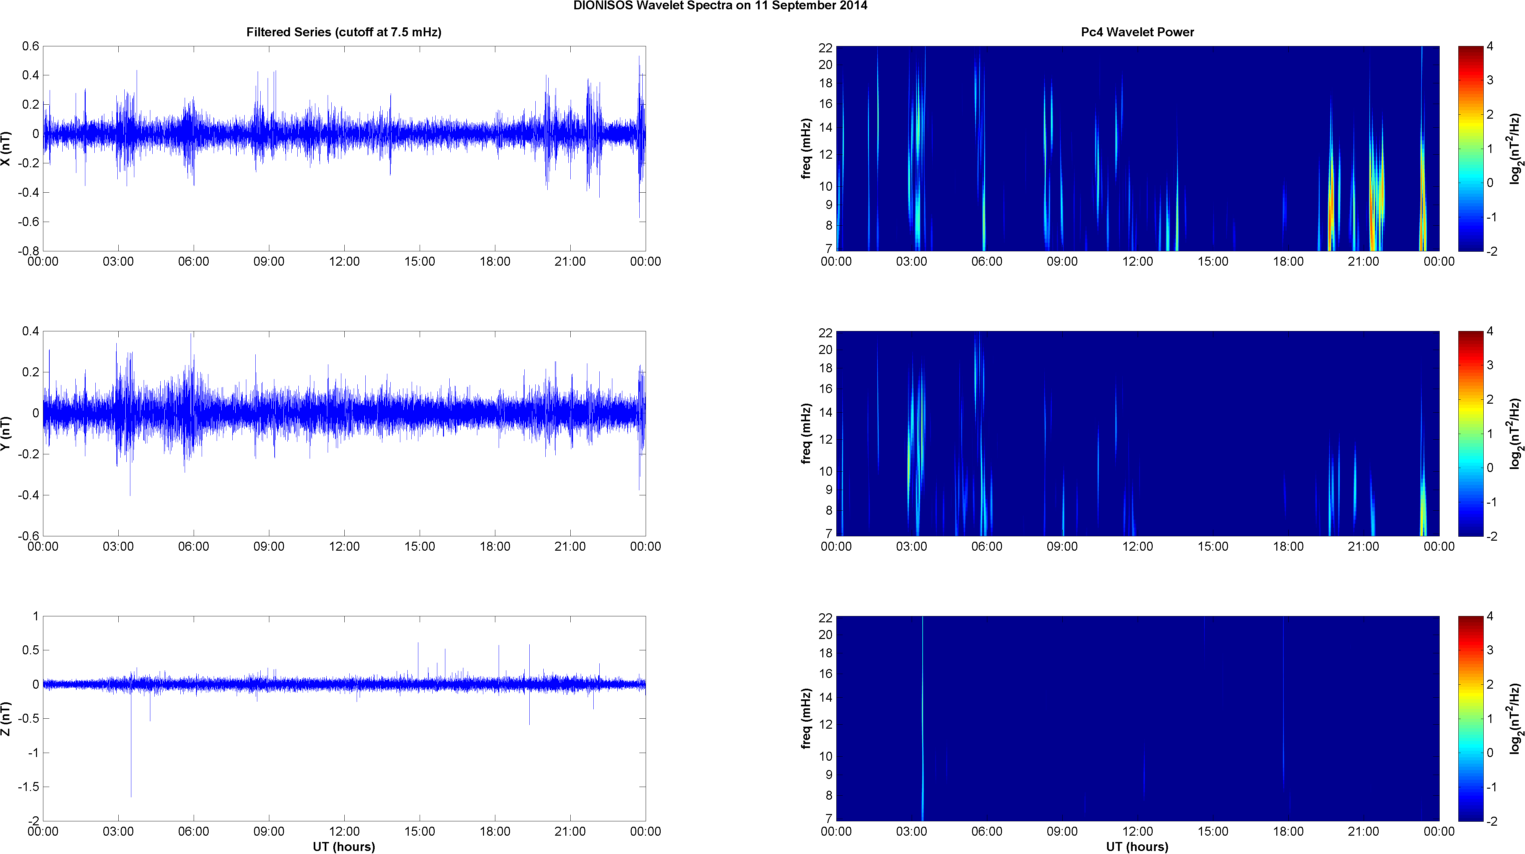Click the DIONISOS Wavelet Spectra main title
Image resolution: width=1525 pixels, height=854 pixels.
click(720, 6)
